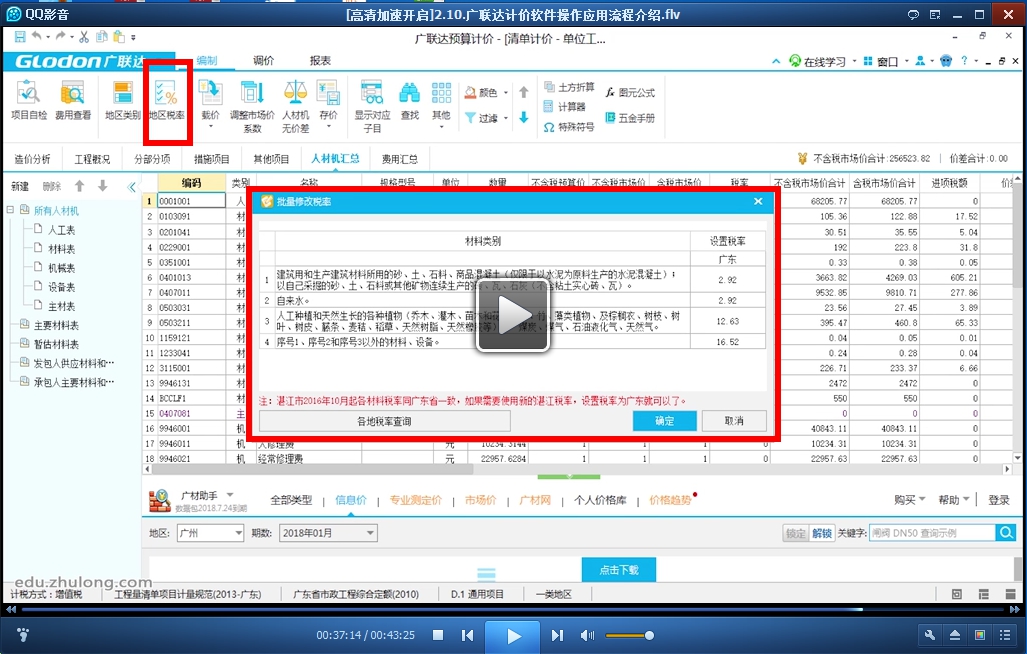Open the 造价分析 tab
This screenshot has height=654, width=1027.
[33, 159]
